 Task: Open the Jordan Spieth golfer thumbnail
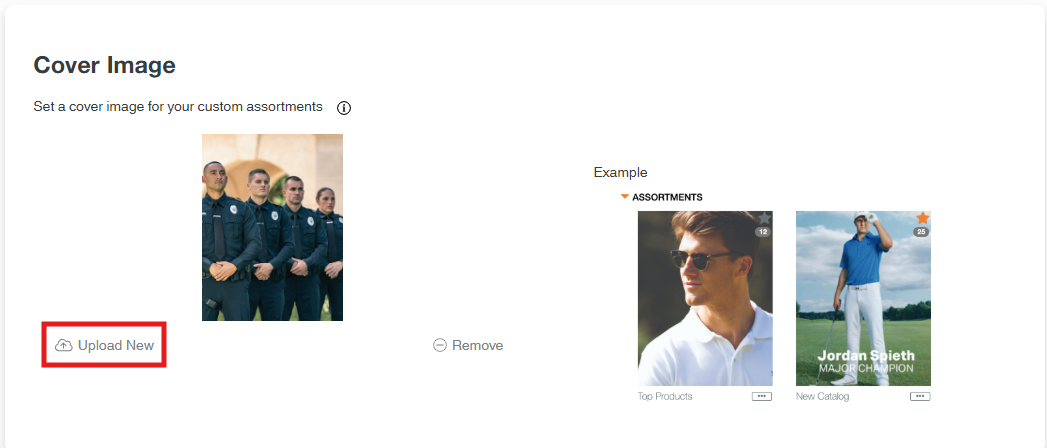(x=862, y=300)
